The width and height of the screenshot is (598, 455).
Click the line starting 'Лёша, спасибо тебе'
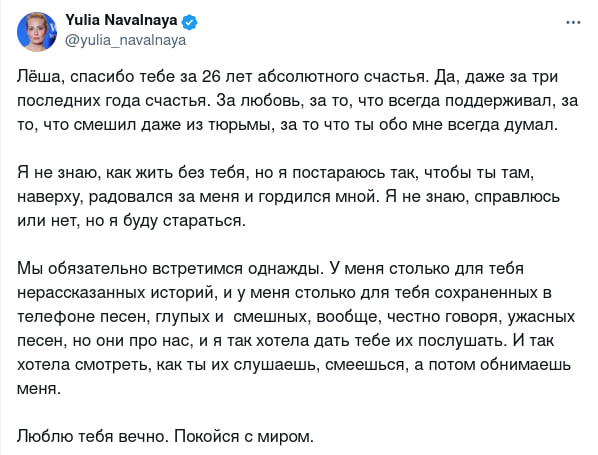click(287, 77)
